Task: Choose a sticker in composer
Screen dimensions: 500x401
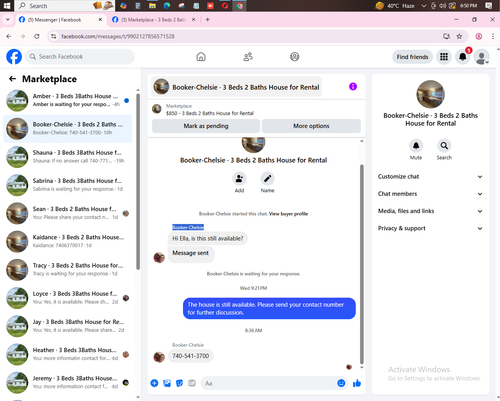Action: 179,383
